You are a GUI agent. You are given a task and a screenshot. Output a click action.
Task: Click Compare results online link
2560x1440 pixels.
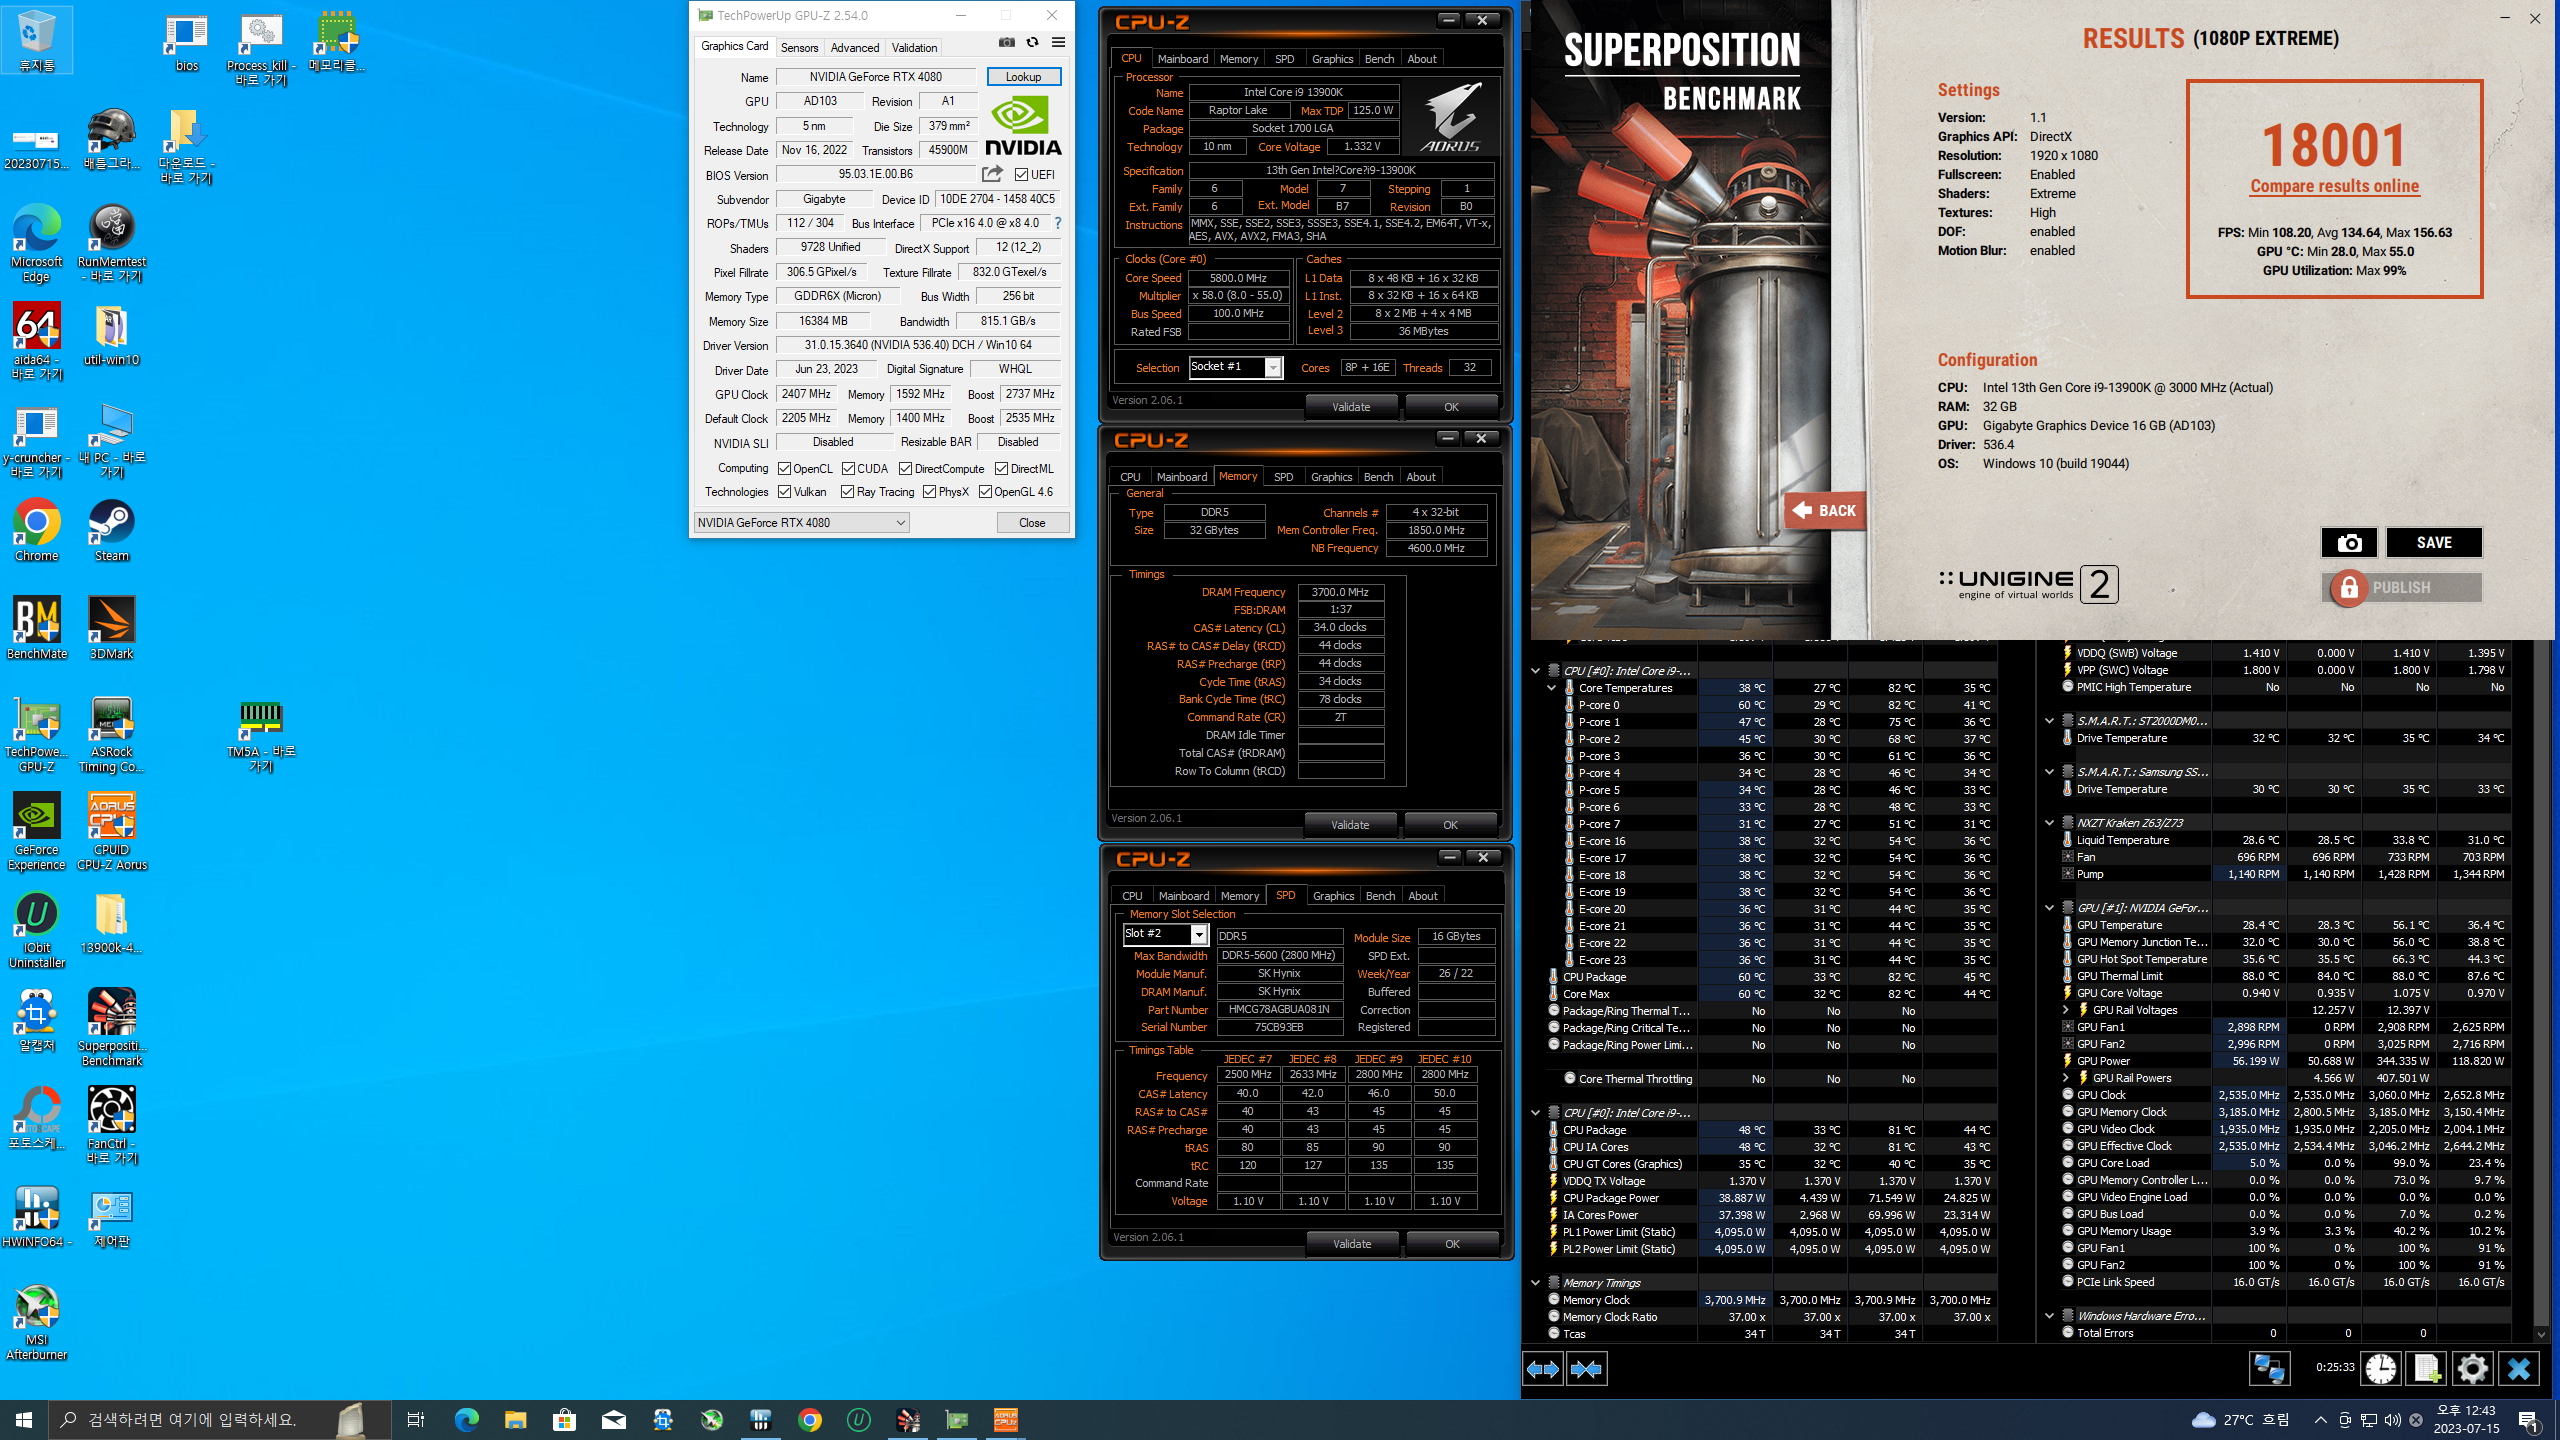[x=2334, y=186]
